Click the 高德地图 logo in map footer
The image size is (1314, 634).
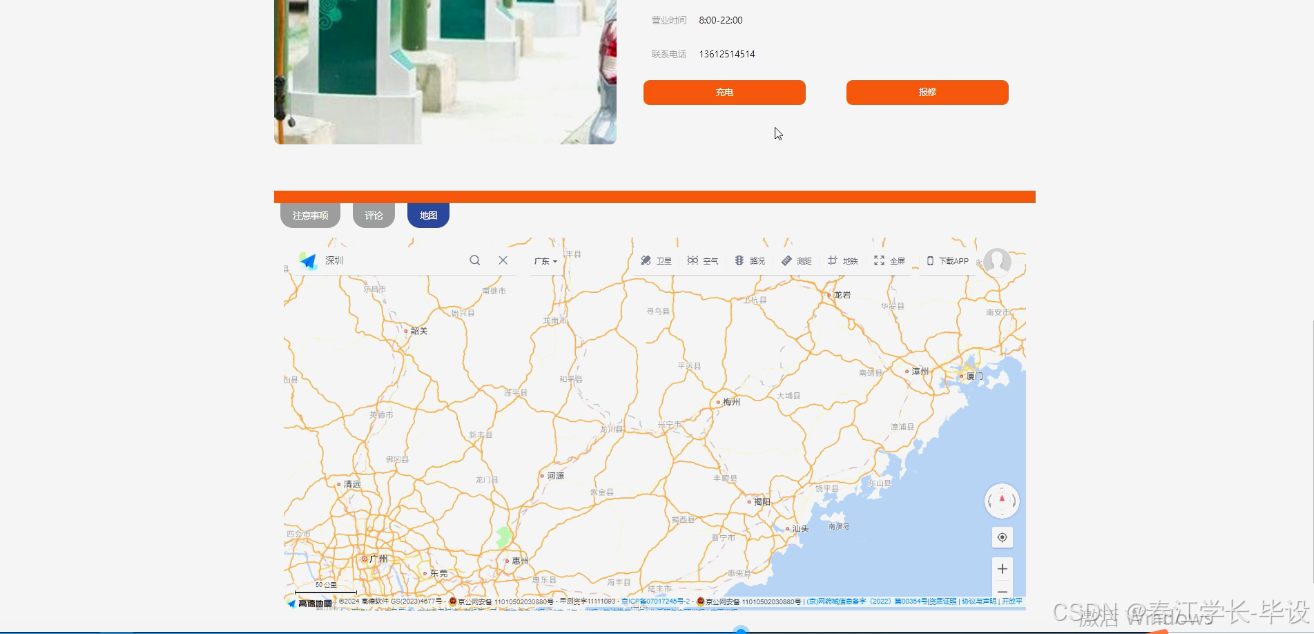[310, 603]
